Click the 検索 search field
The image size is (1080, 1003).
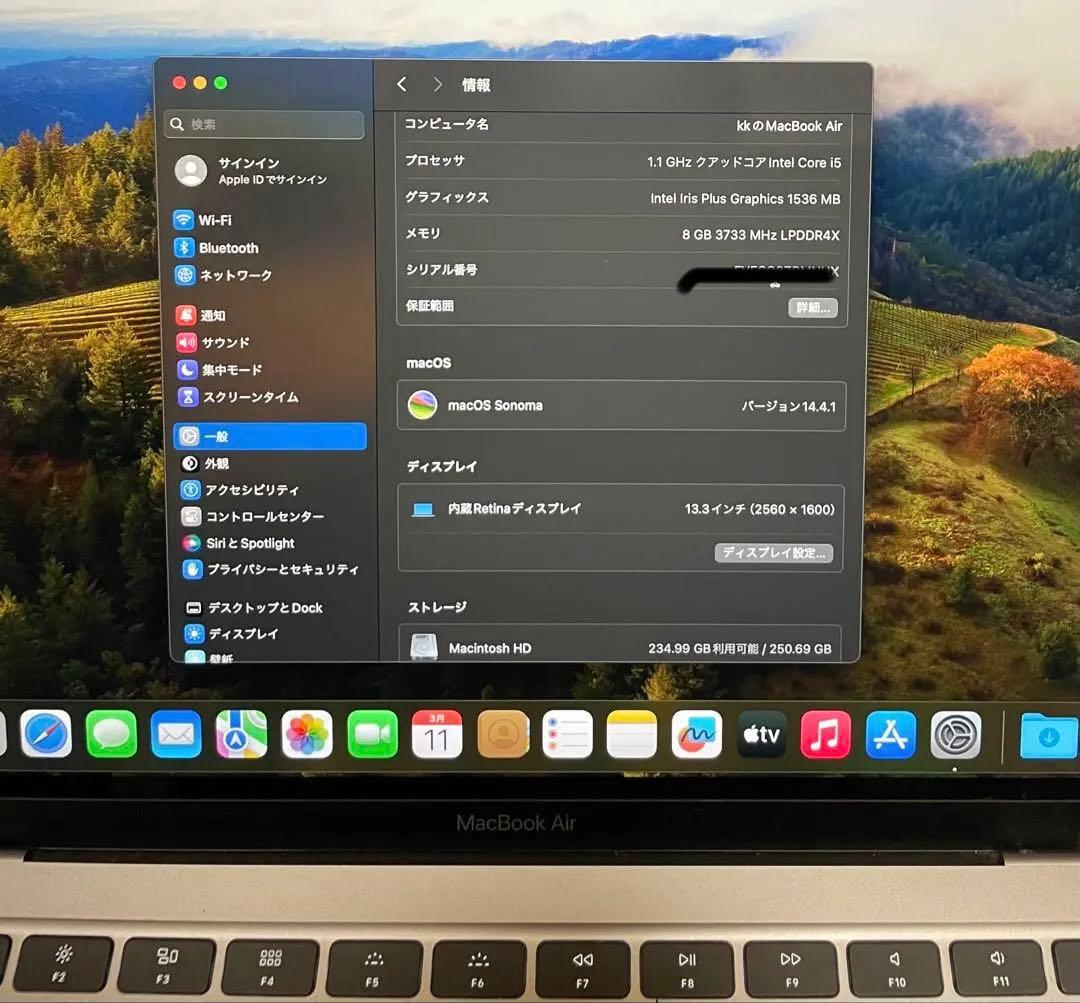pyautogui.click(x=263, y=124)
